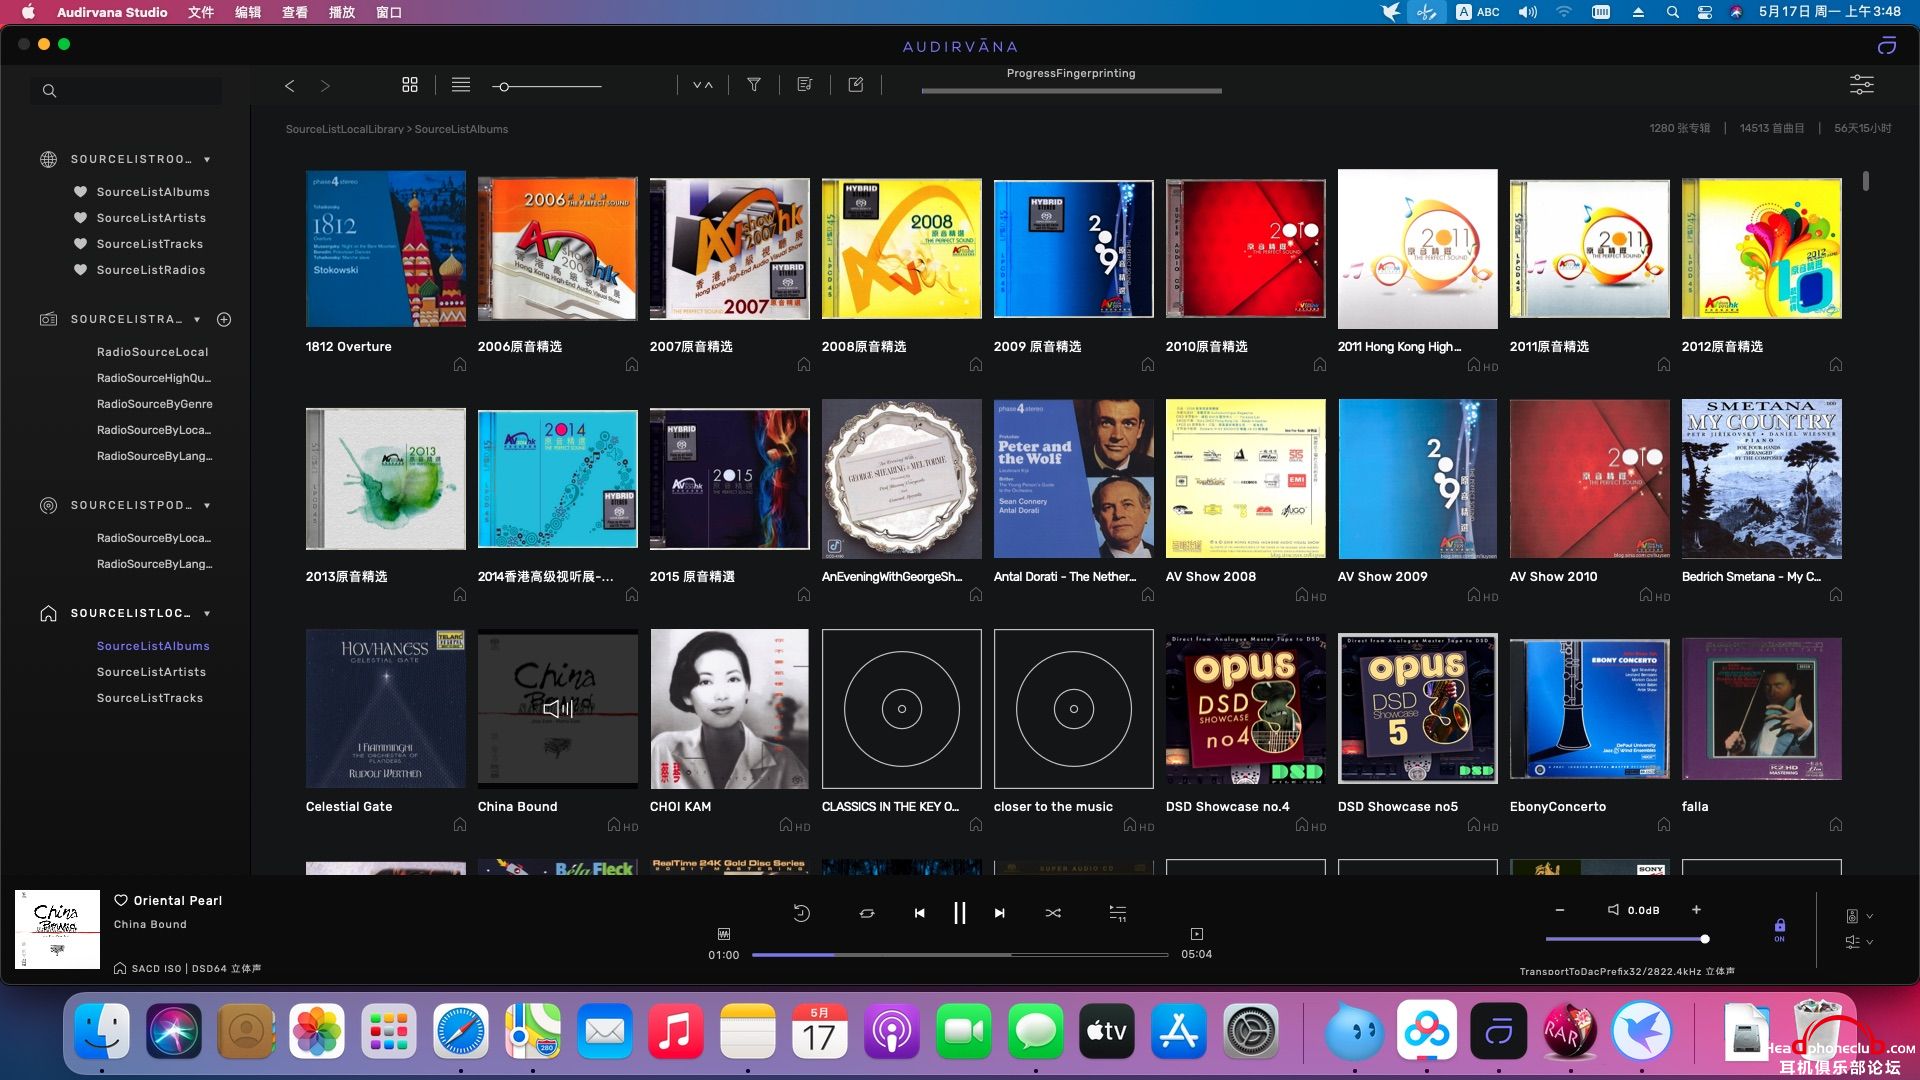Open local SourceListArtists in the sidebar

[151, 672]
